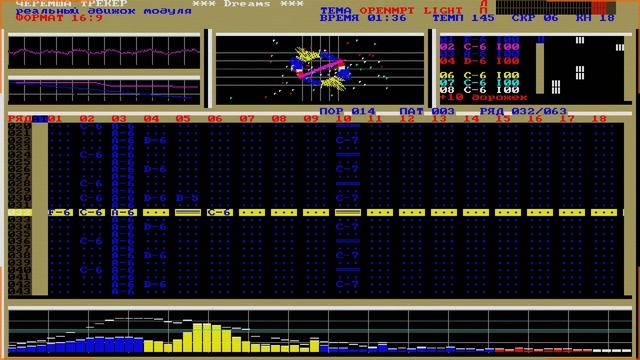Screen dimensions: 640x360
Task: Click track 06's C-6 note on row 032
Action: click(220, 213)
